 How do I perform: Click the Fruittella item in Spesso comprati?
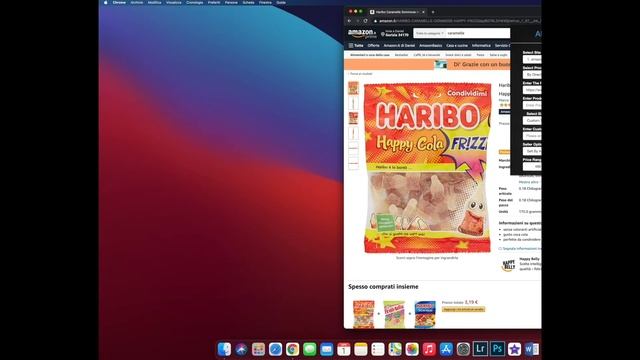(x=394, y=314)
